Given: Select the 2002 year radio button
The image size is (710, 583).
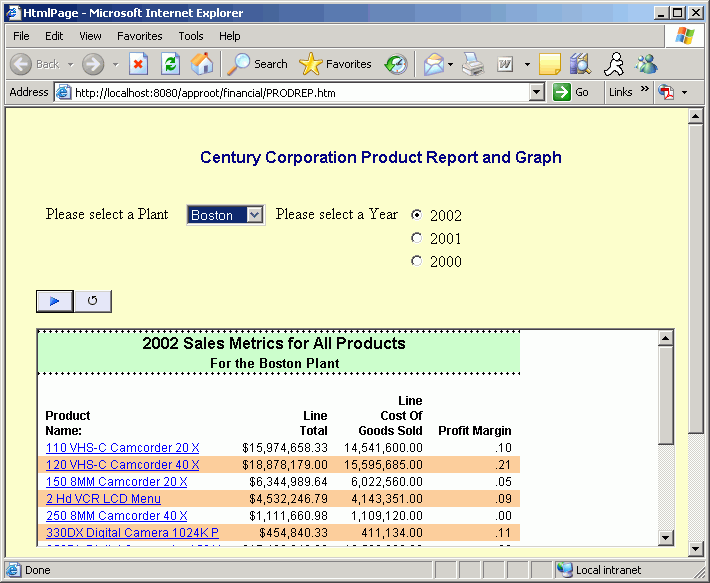Looking at the screenshot, I should pyautogui.click(x=416, y=215).
